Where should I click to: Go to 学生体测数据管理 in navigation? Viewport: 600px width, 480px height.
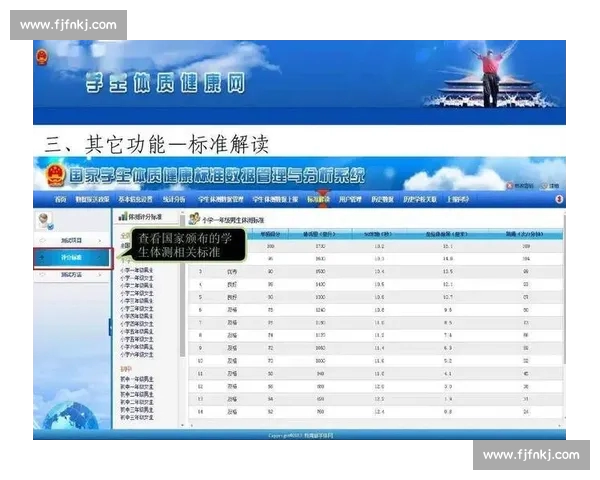coord(220,199)
